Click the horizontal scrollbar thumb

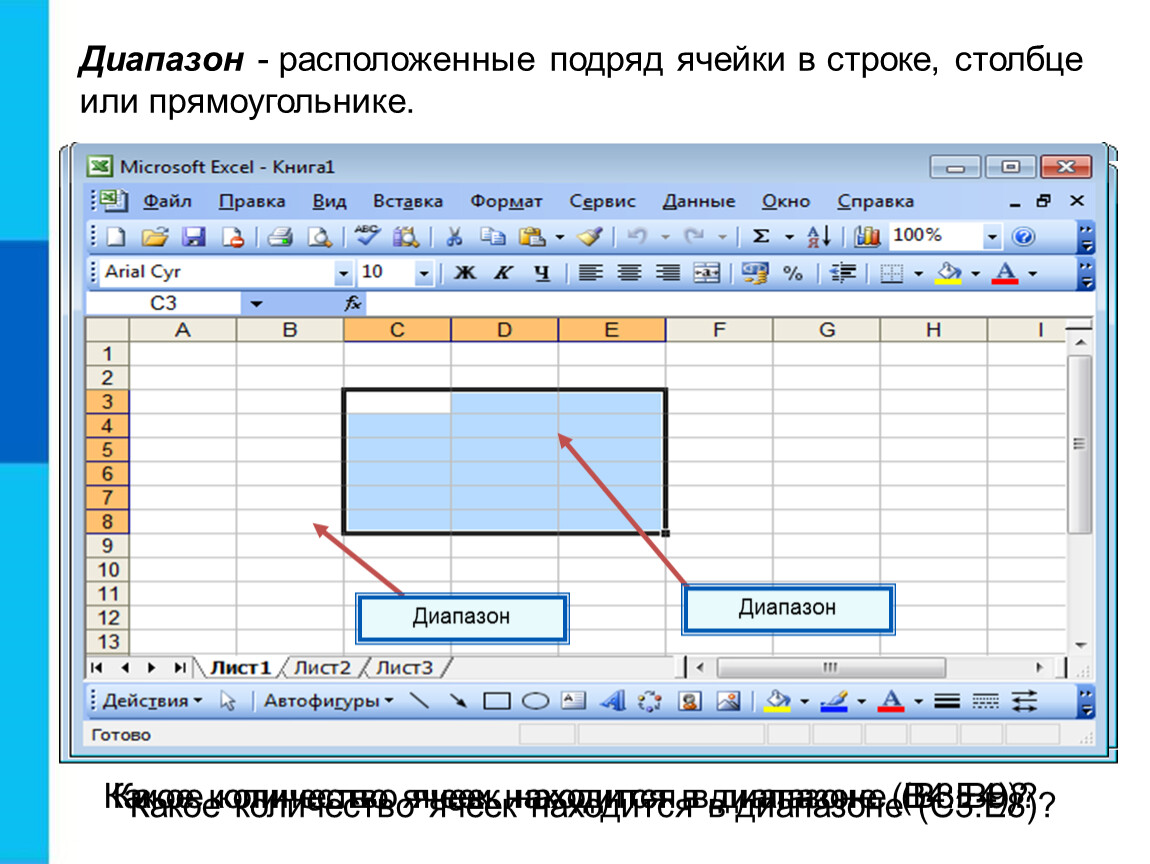pos(831,667)
